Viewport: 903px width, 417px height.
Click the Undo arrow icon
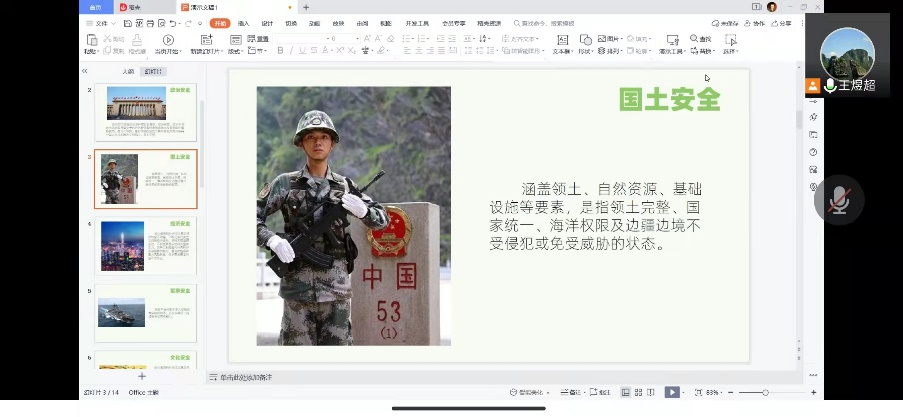tap(174, 23)
